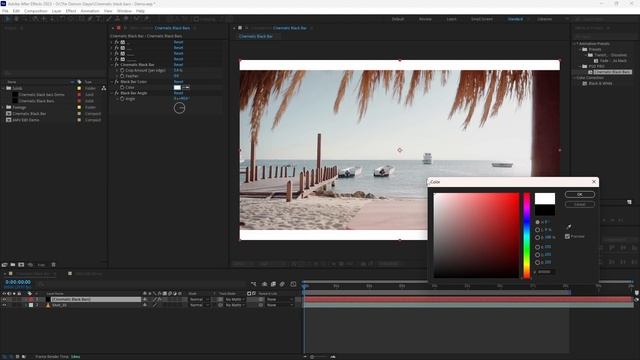Screen dimensions: 640x360
Task: Click the New Composition icon in Project panel
Action: pyautogui.click(x=21, y=264)
